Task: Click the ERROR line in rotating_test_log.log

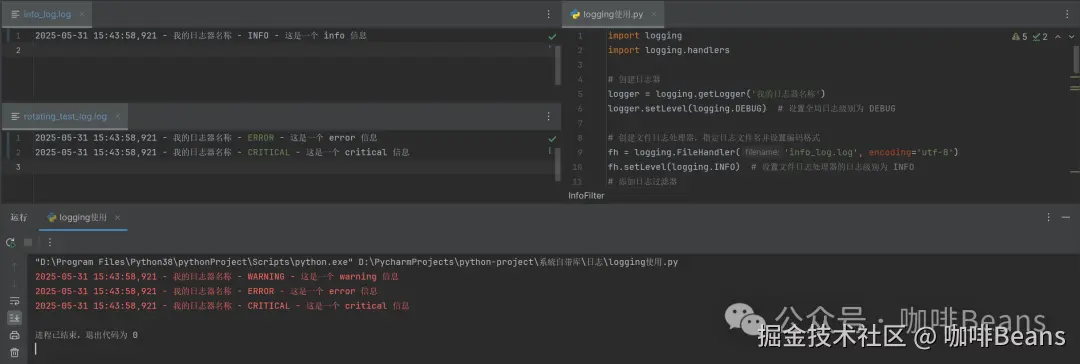Action: [x=207, y=138]
